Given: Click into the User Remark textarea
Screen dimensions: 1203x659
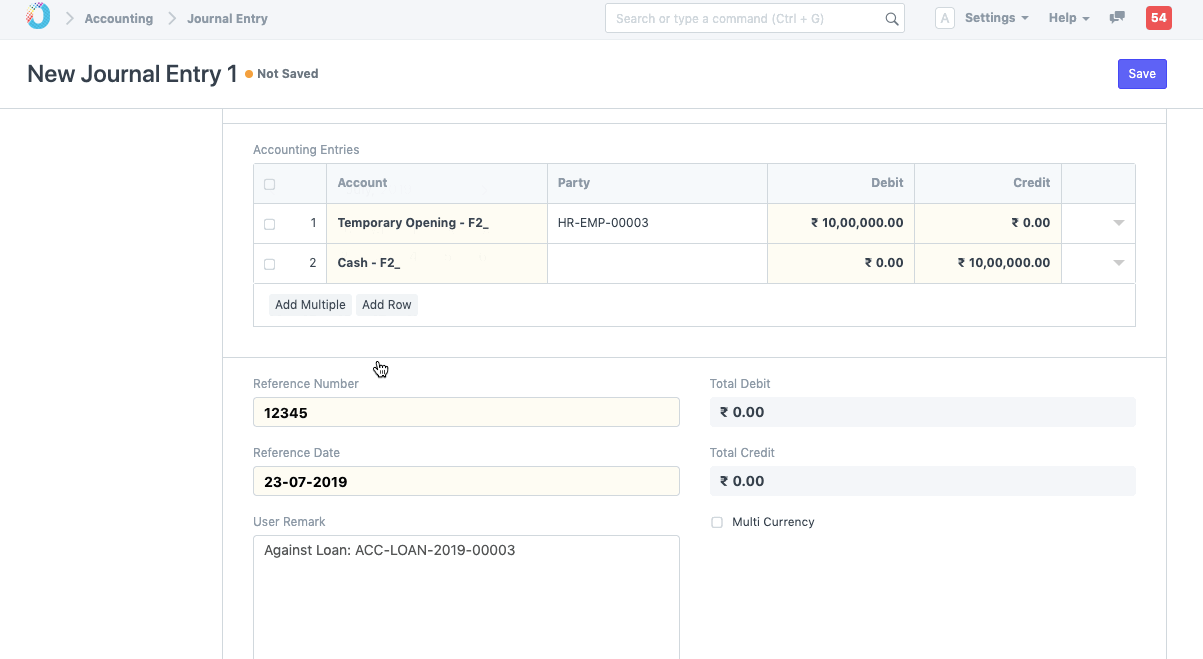Looking at the screenshot, I should (x=466, y=597).
